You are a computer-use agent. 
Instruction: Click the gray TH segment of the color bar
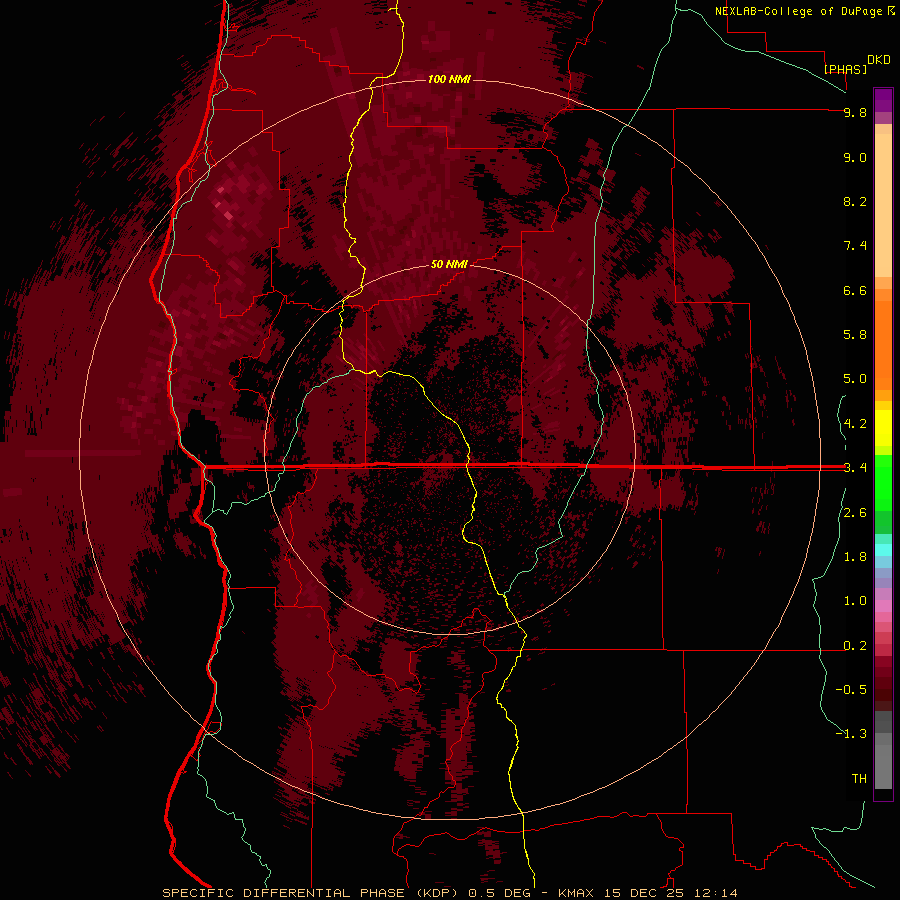(x=883, y=767)
